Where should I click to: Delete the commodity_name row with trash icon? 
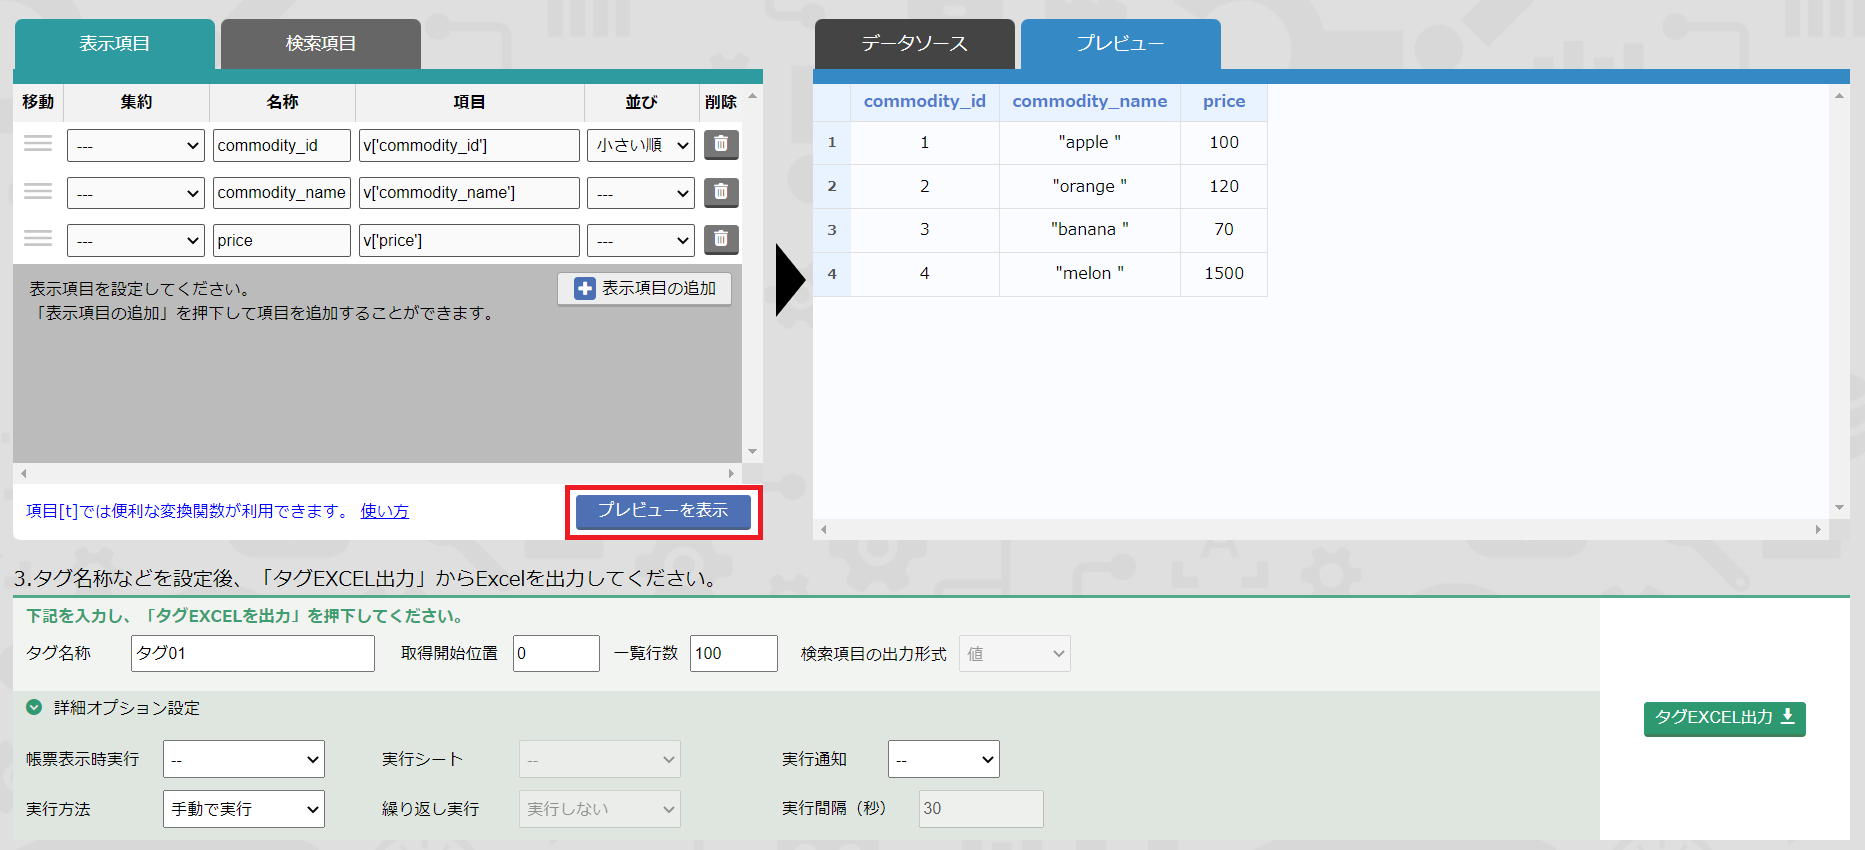[721, 192]
